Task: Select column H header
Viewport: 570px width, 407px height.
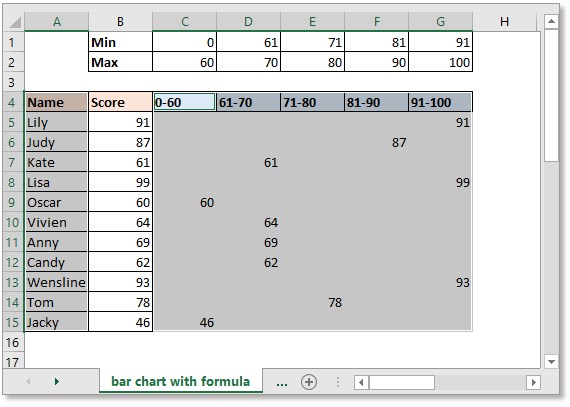Action: [505, 22]
